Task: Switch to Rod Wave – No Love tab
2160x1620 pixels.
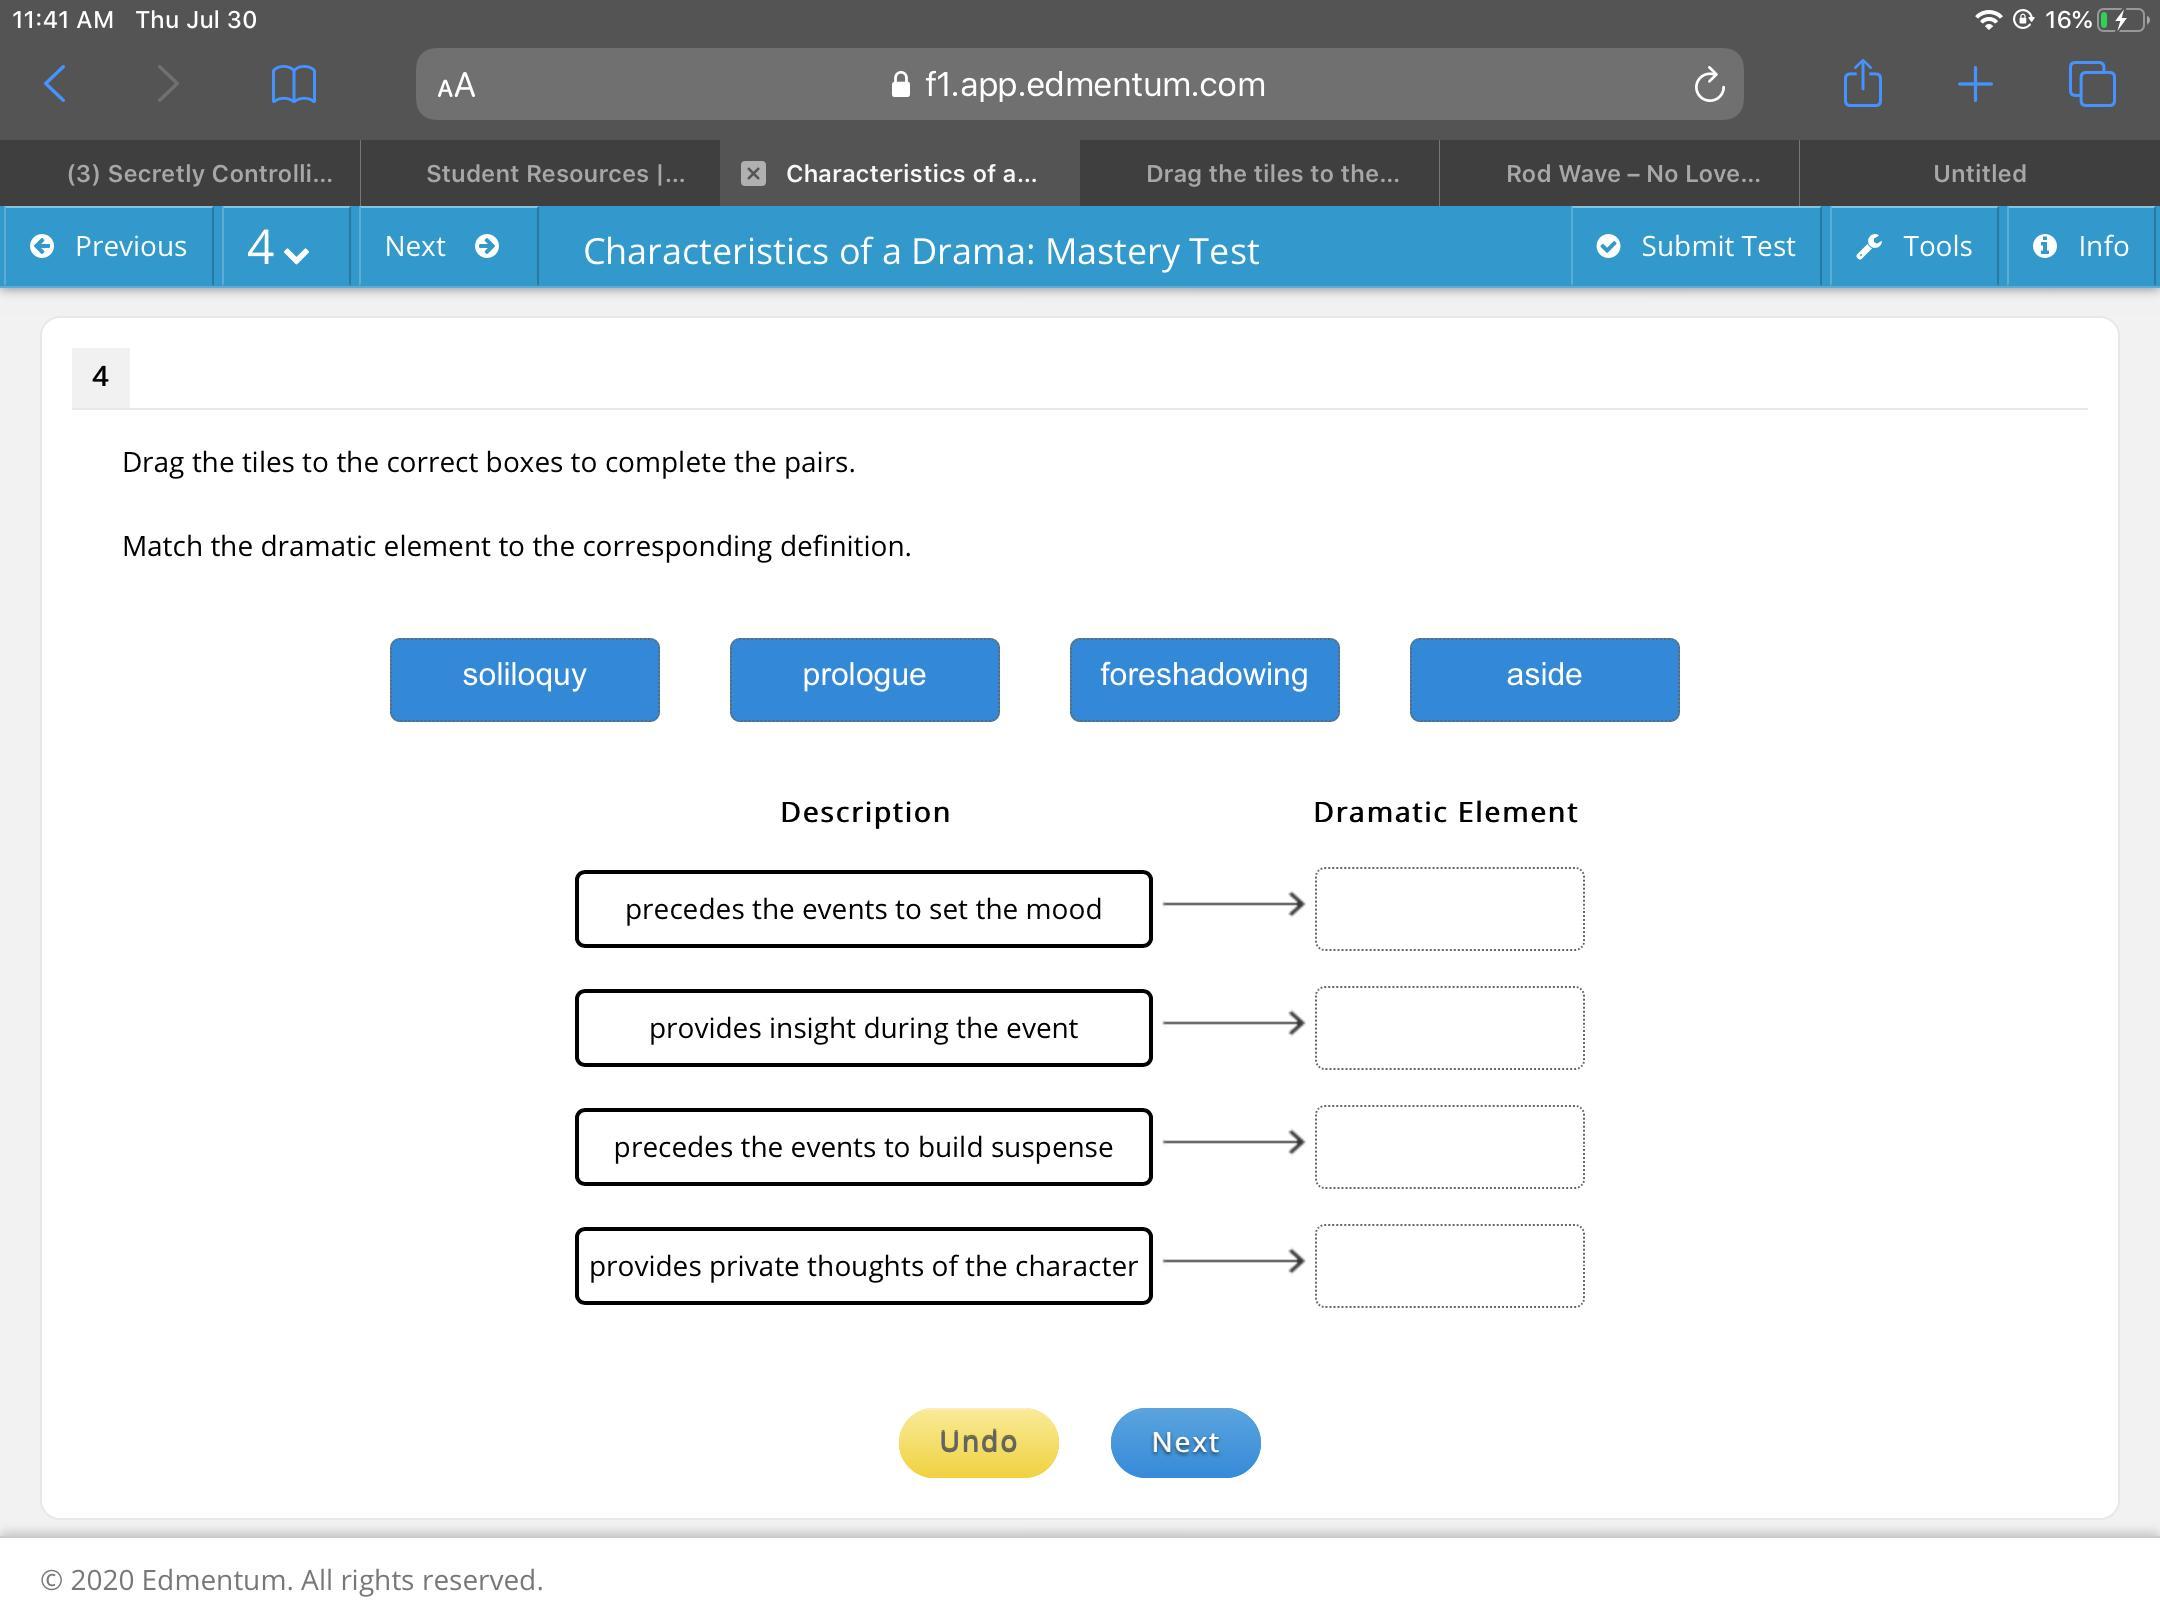Action: [x=1632, y=174]
